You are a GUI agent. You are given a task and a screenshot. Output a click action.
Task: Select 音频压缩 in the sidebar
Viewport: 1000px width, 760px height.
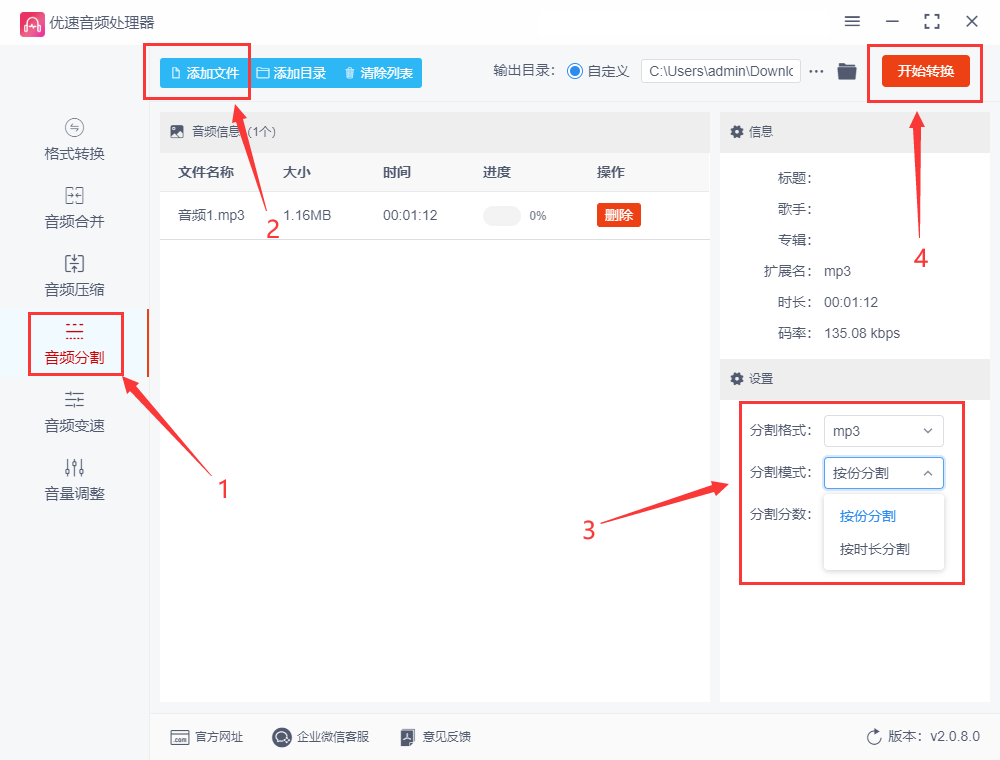(74, 276)
